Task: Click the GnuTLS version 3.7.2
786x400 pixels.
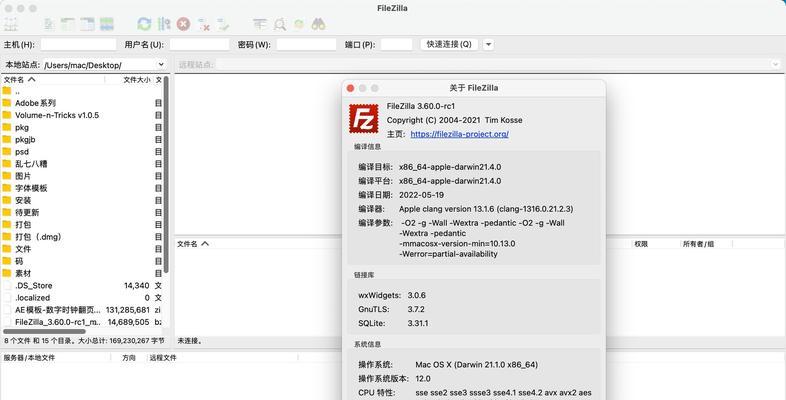Action: (416, 309)
